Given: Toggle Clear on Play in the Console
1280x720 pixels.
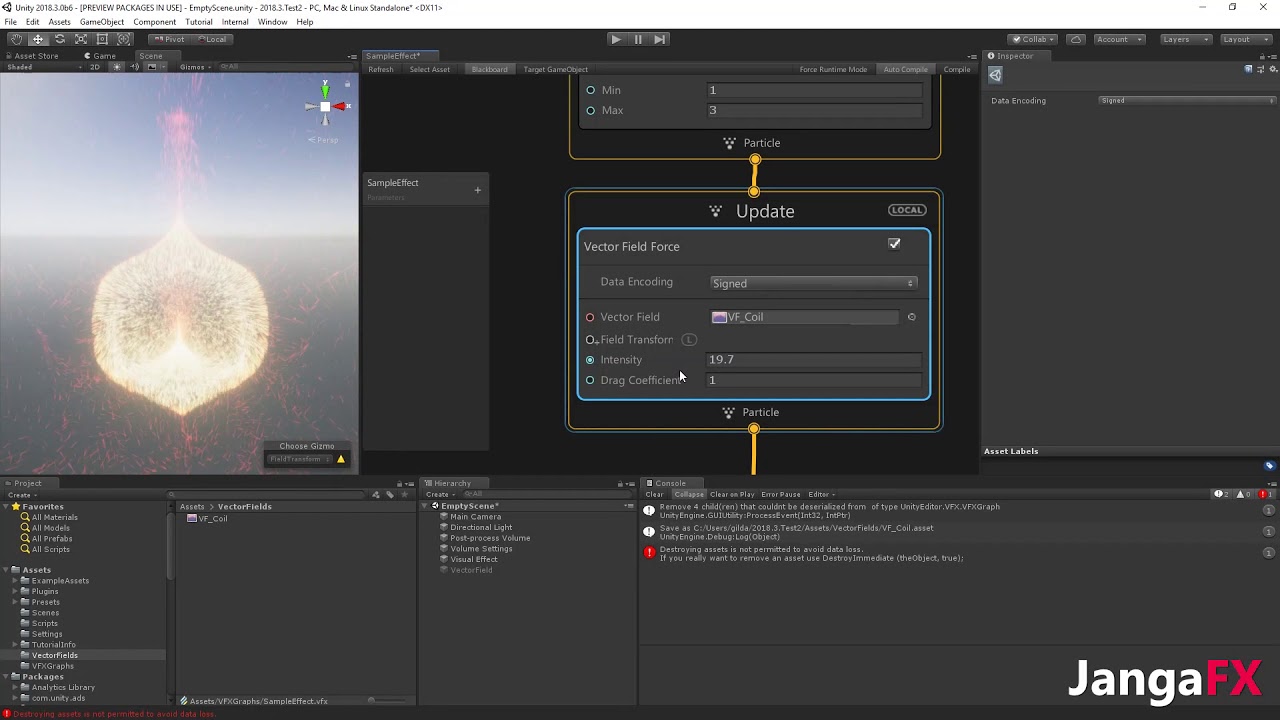Looking at the screenshot, I should pyautogui.click(x=732, y=494).
